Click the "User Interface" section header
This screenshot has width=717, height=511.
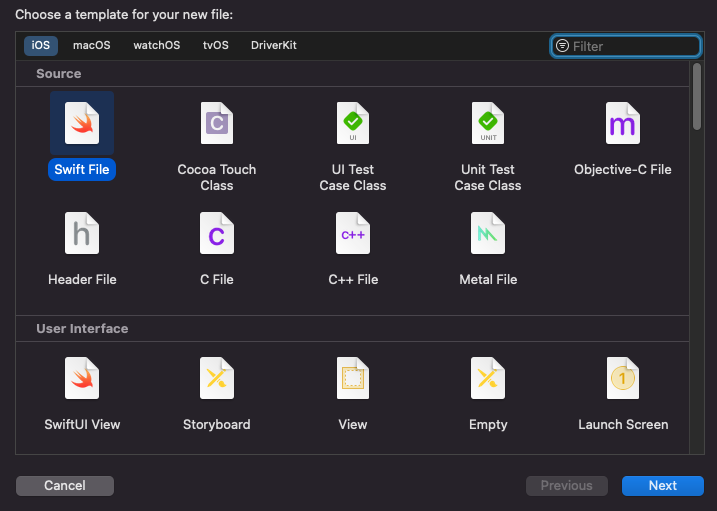pyautogui.click(x=82, y=329)
